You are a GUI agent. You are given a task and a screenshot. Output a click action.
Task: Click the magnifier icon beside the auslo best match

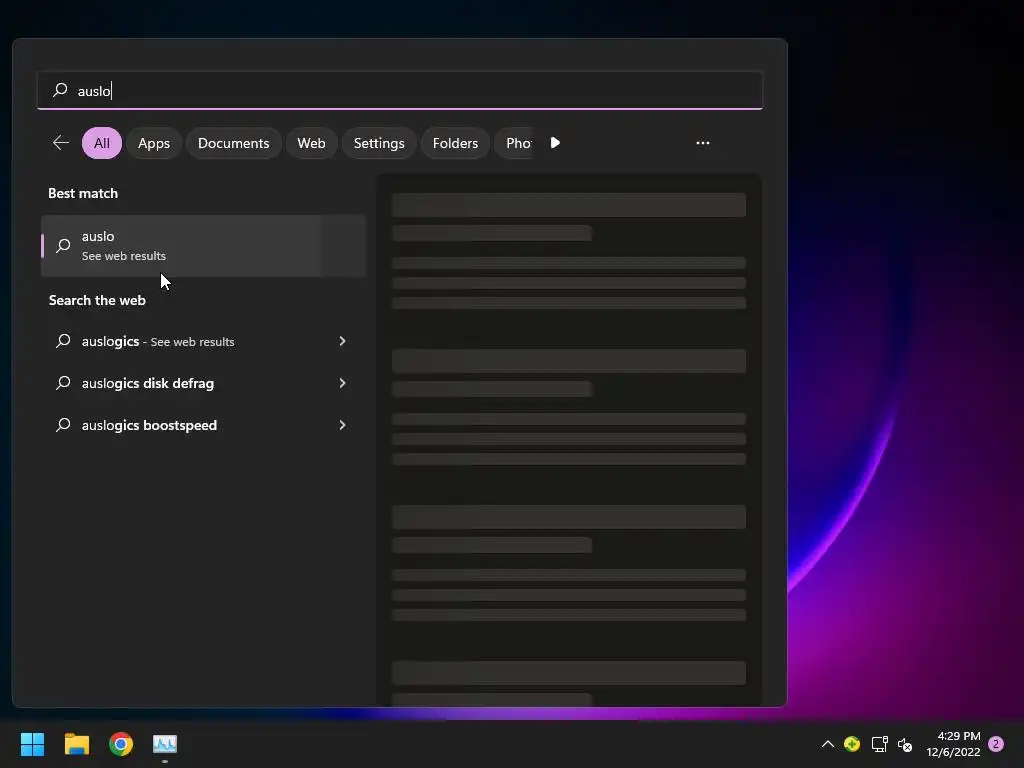click(x=63, y=246)
